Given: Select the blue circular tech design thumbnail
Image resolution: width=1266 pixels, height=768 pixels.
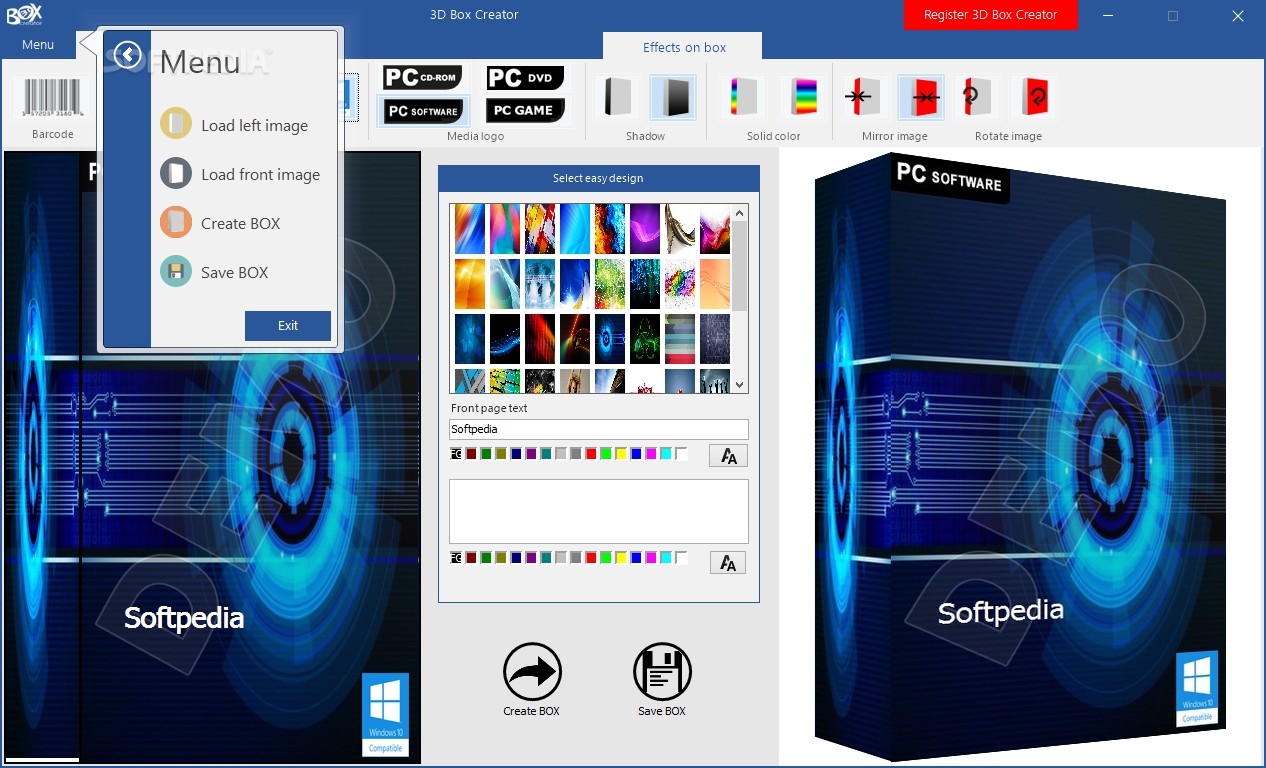Looking at the screenshot, I should point(609,339).
